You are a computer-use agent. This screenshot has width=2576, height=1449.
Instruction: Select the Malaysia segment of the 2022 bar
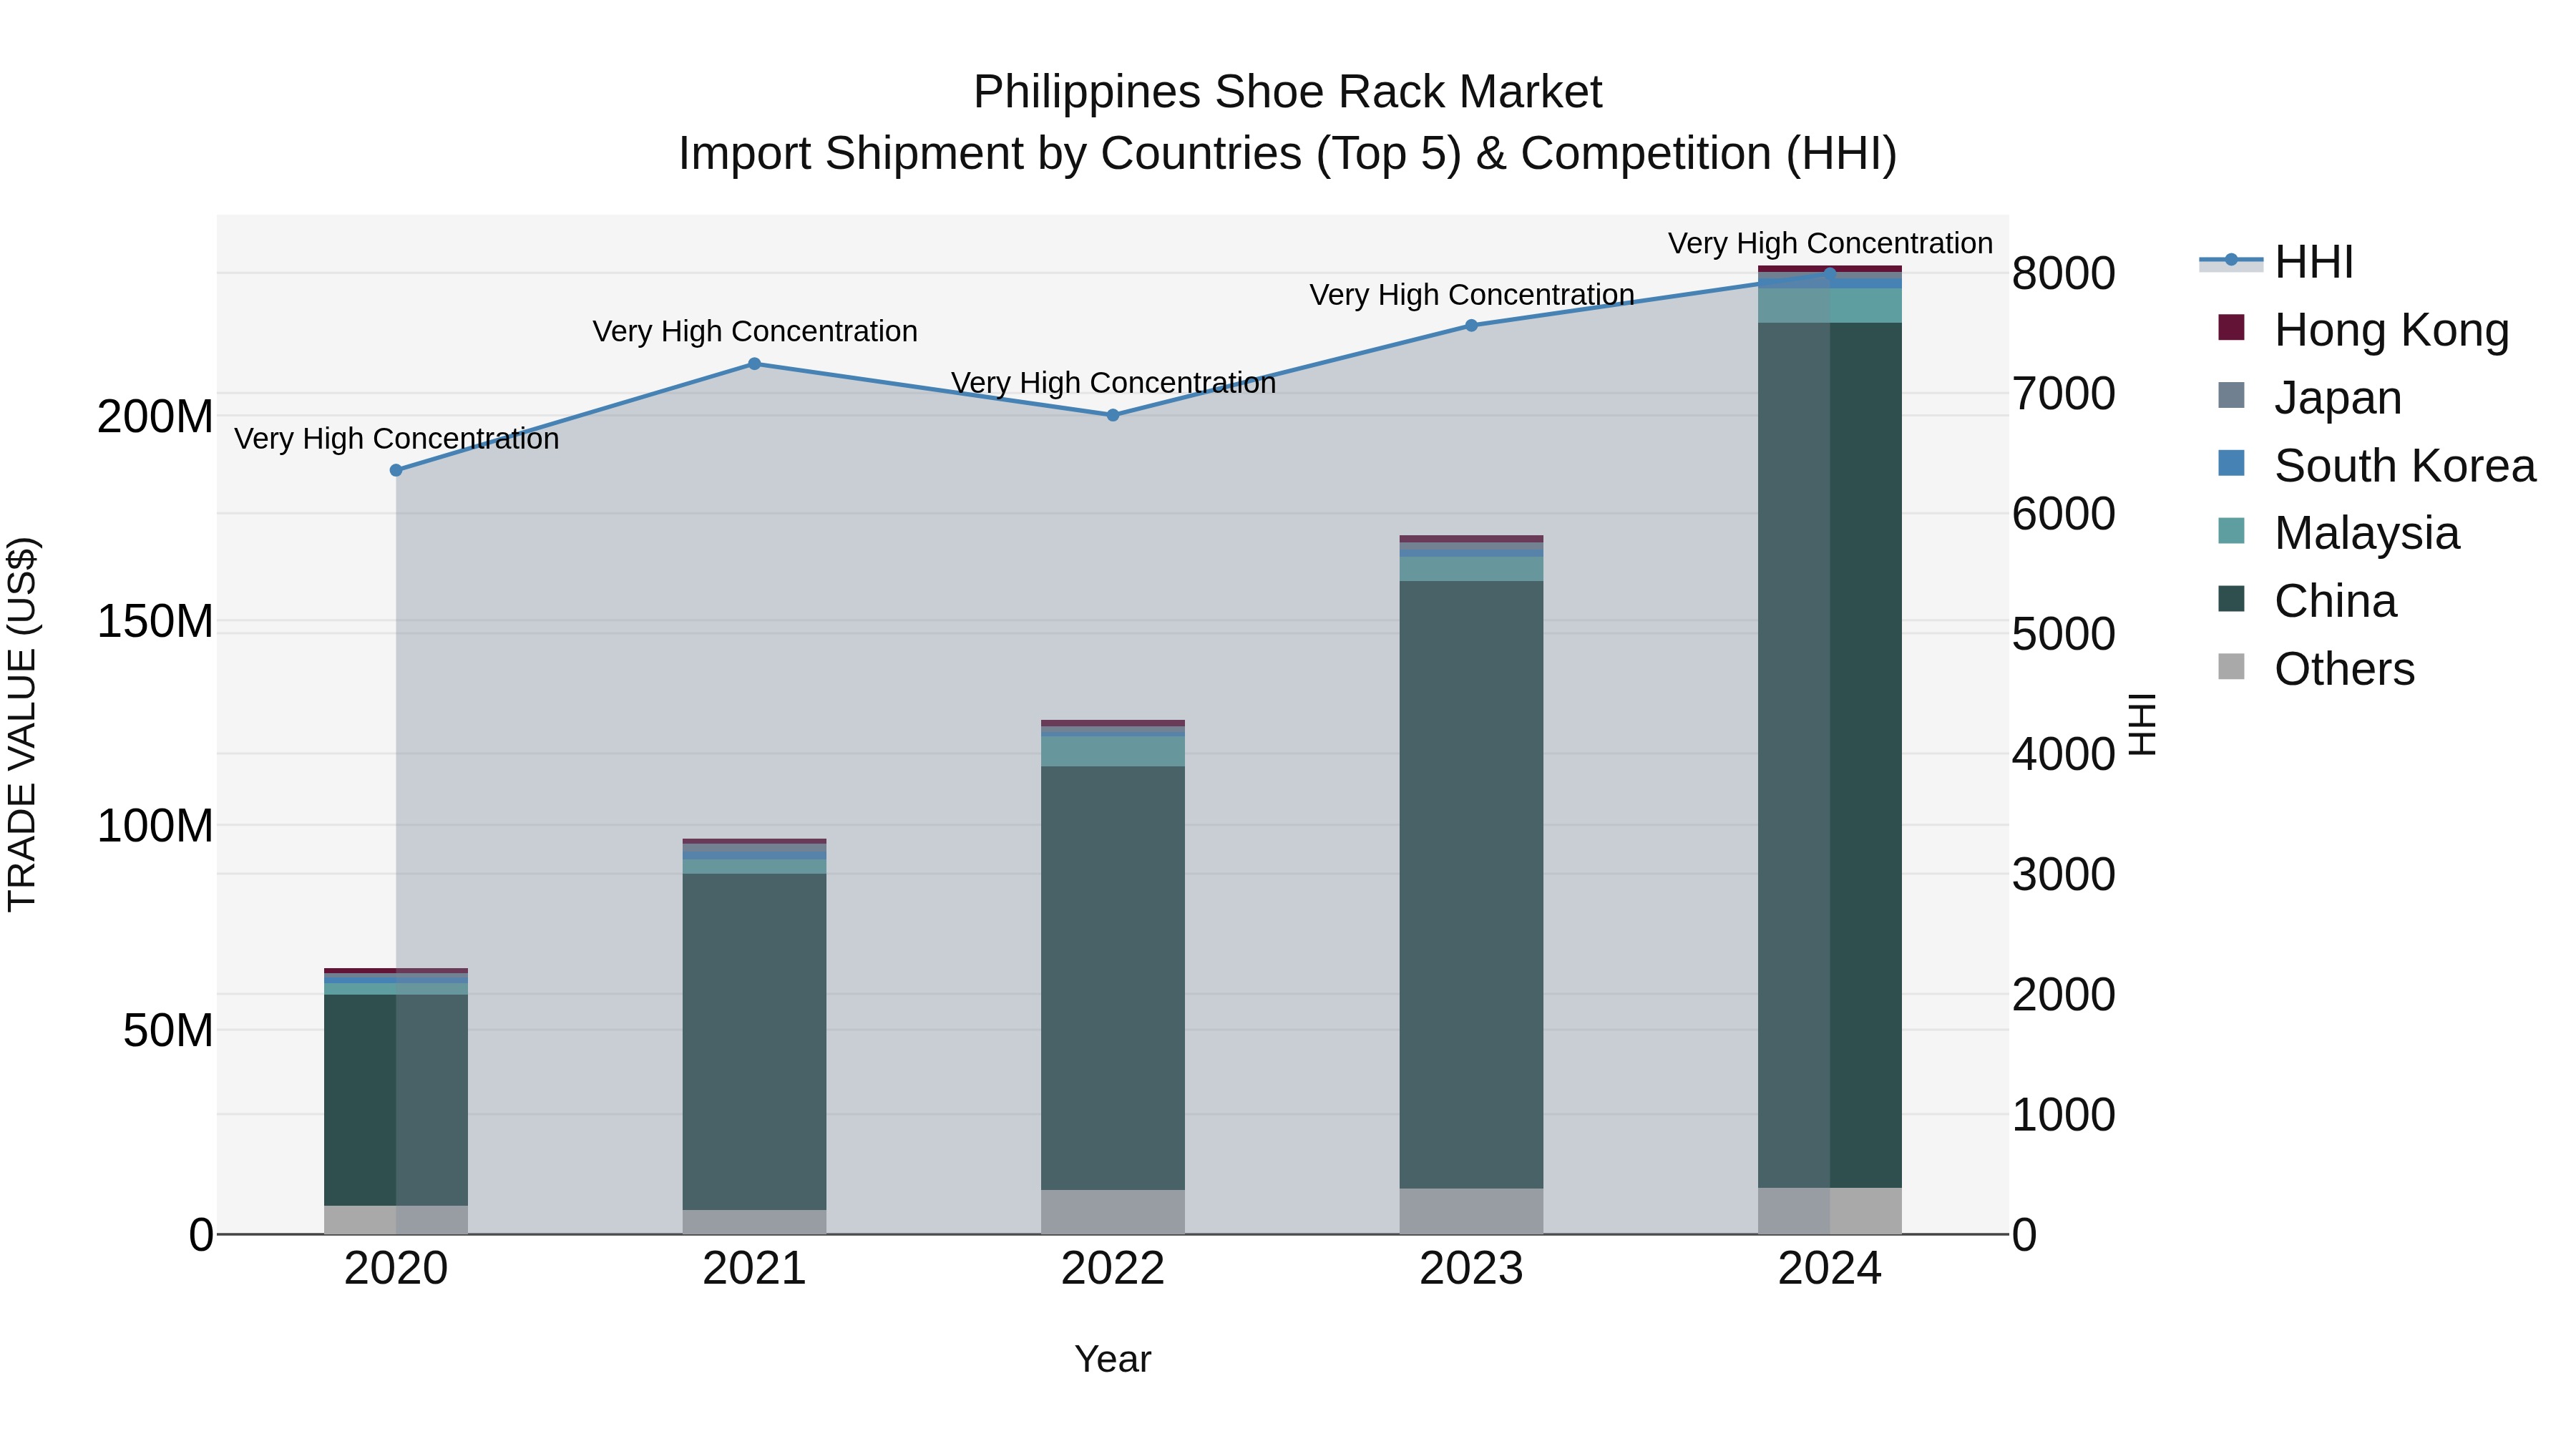coord(1113,752)
